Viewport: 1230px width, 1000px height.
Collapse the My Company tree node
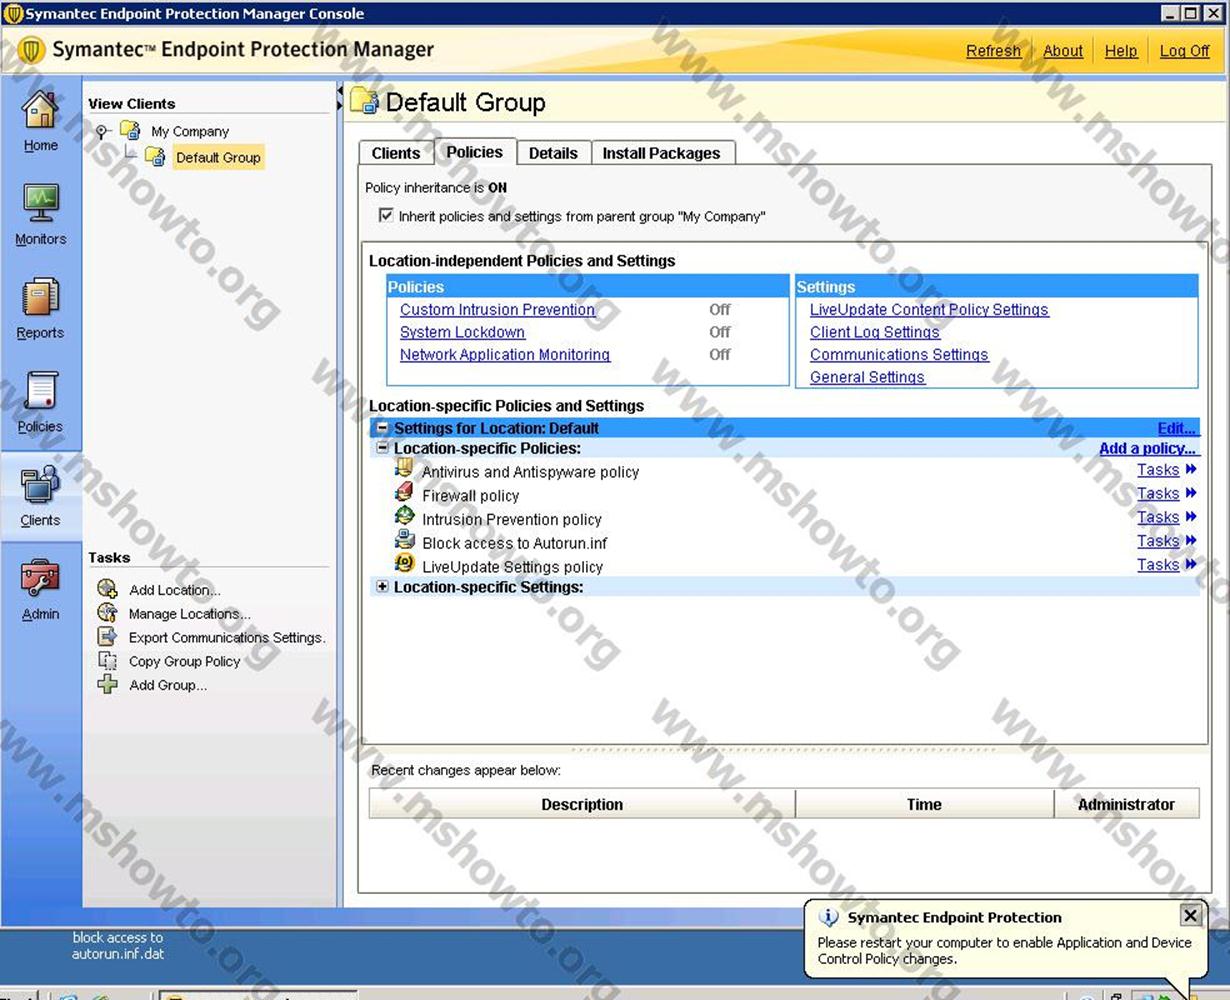[x=102, y=131]
